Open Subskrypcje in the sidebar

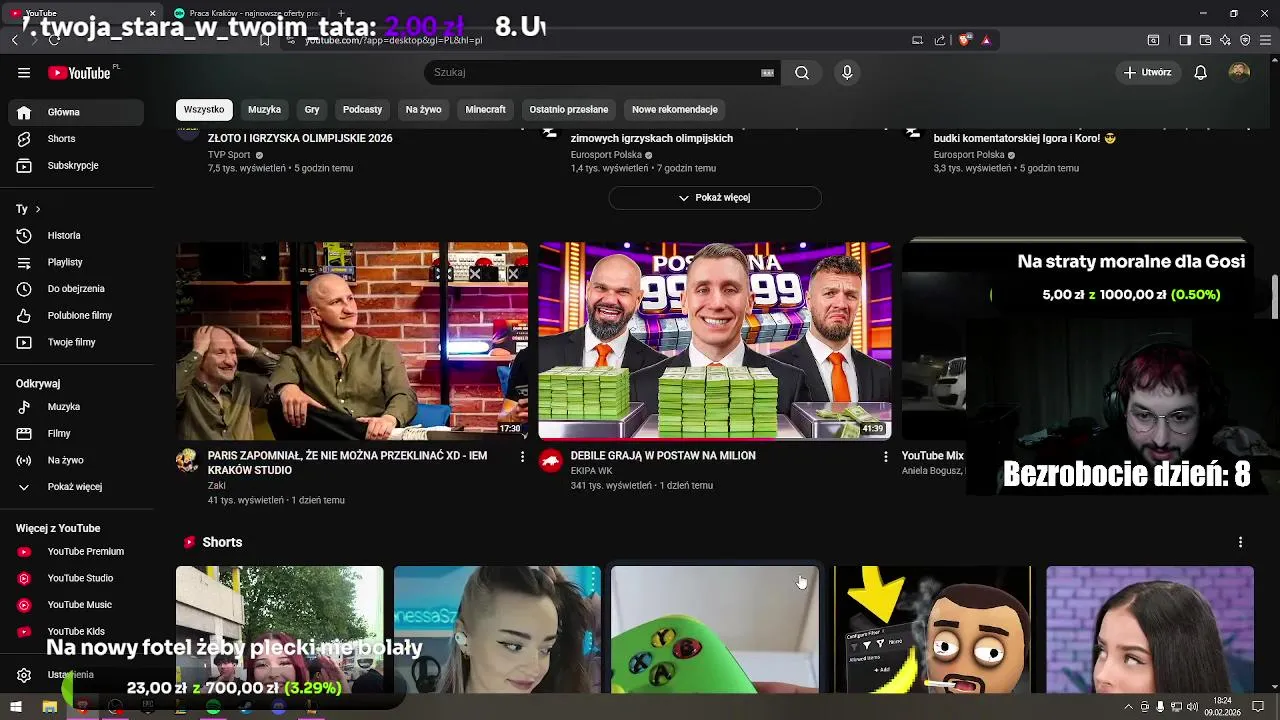pos(77,165)
